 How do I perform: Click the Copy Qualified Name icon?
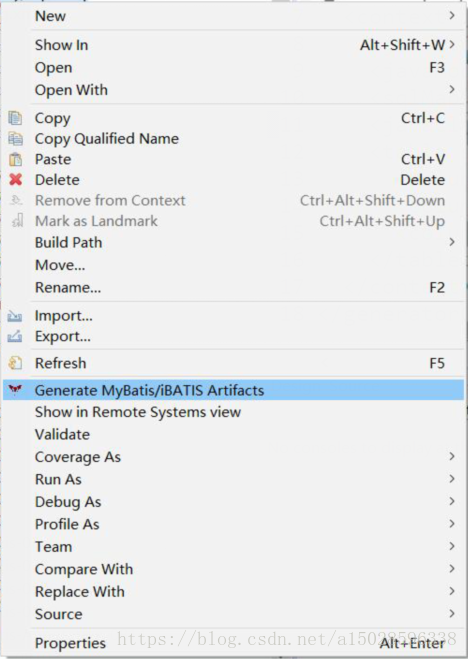click(15, 139)
